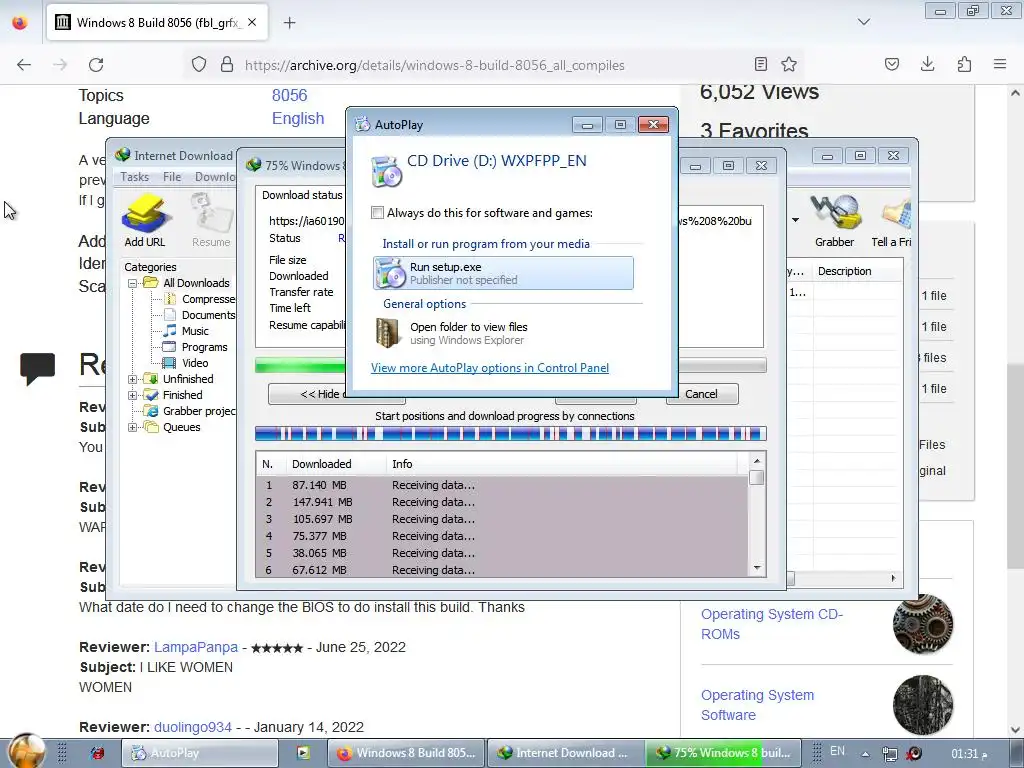Click the Hide details button
The image size is (1024, 768).
coord(307,394)
